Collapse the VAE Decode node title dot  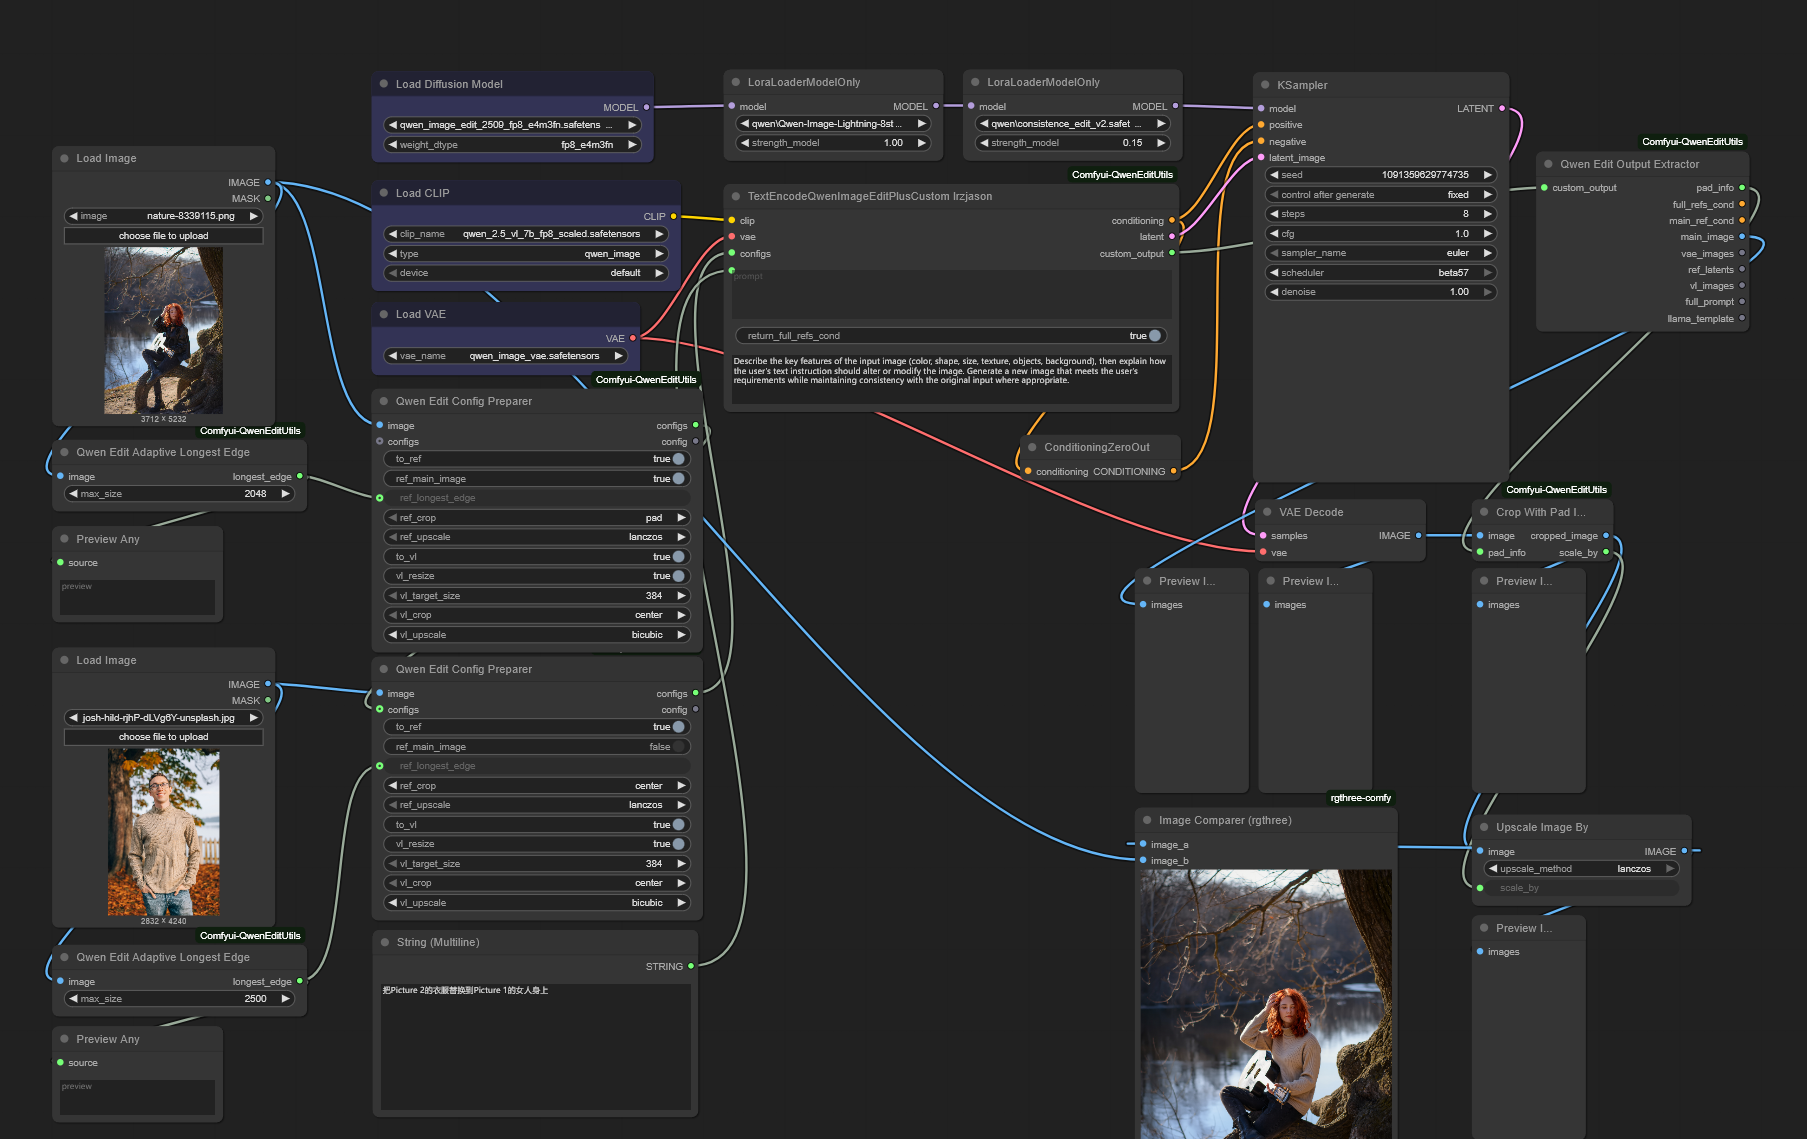click(1267, 512)
